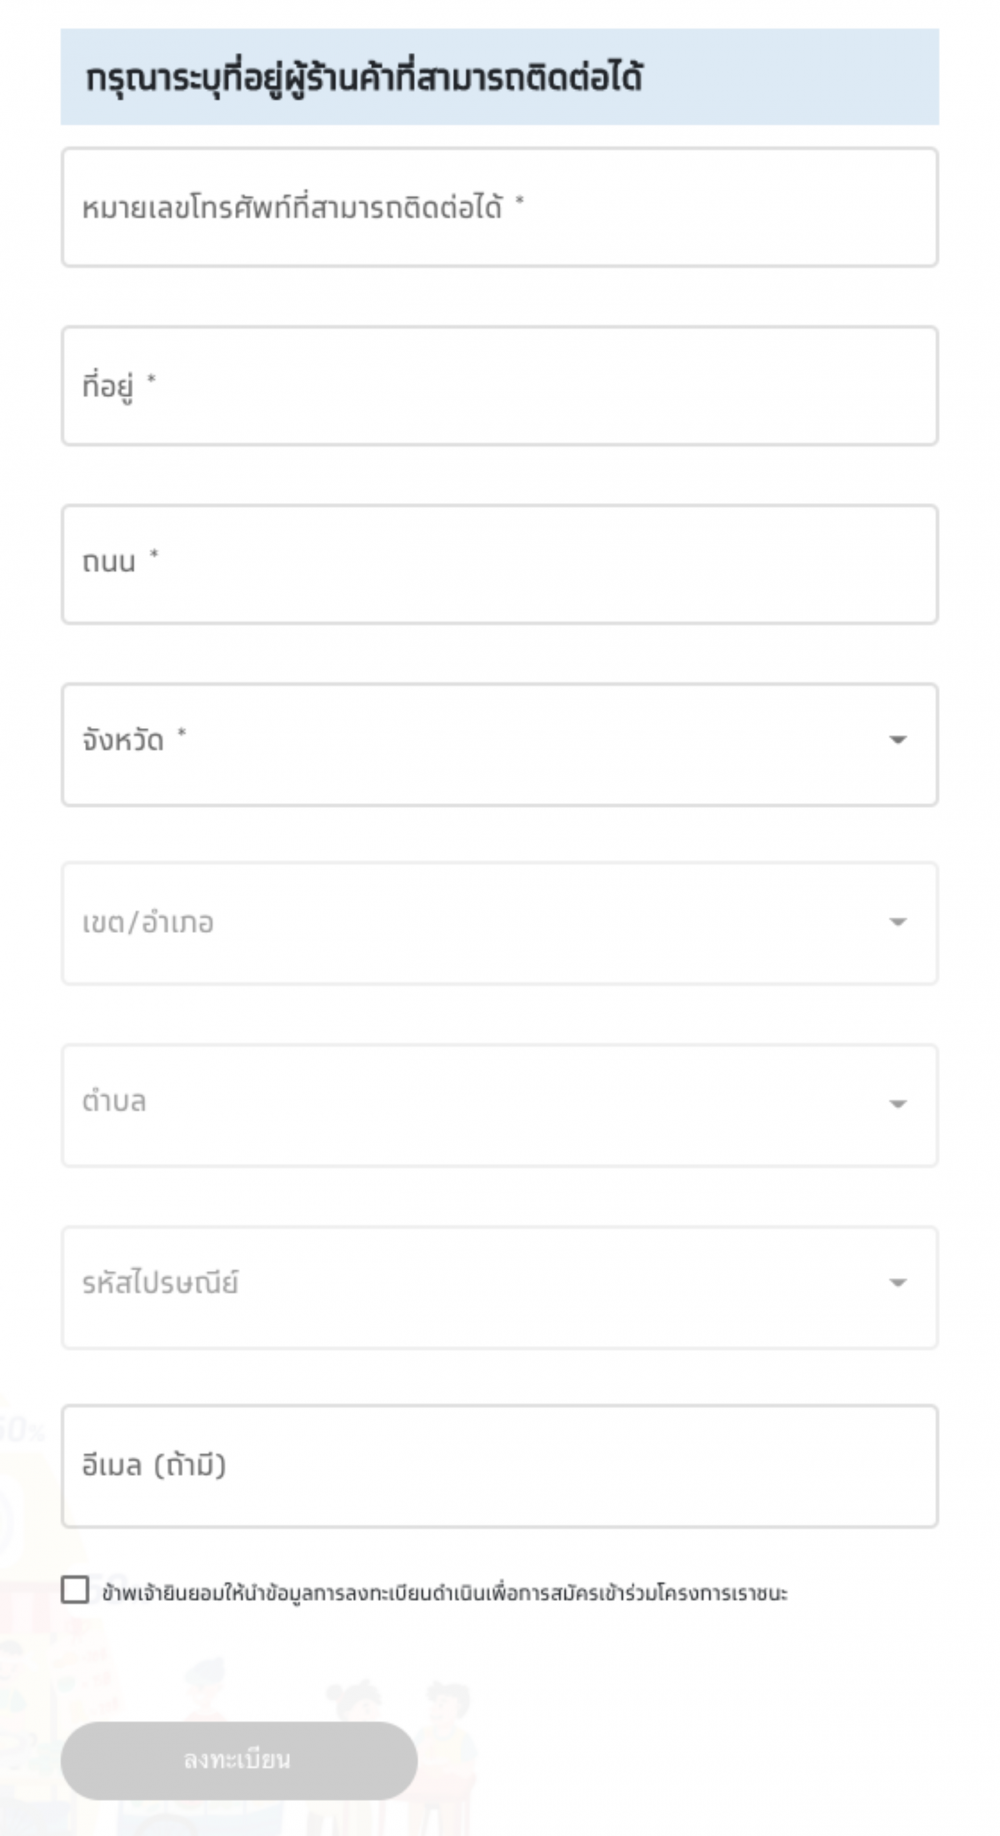Screen dimensions: 1000x1836
Task: Click the ถนน field label
Action: [109, 562]
